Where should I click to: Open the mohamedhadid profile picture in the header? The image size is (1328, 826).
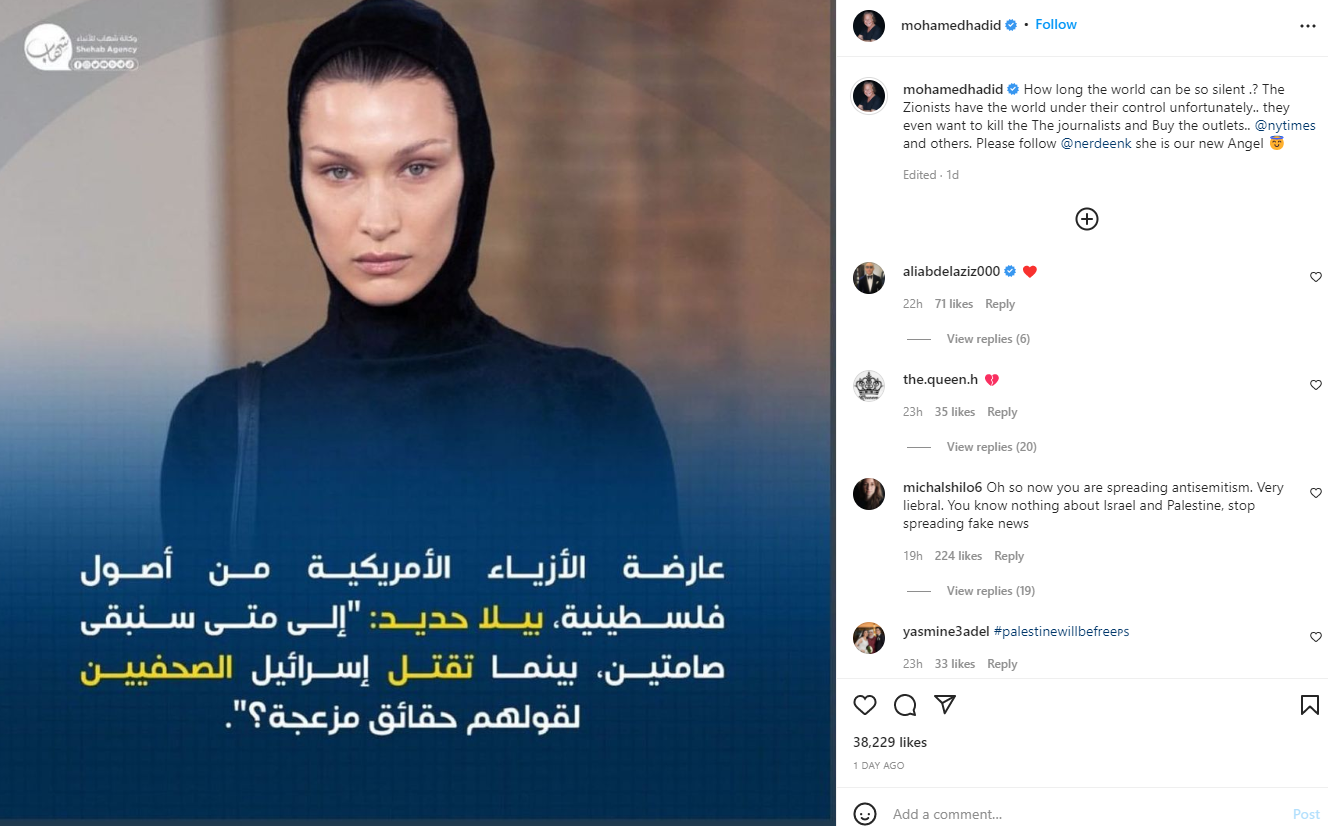869,26
